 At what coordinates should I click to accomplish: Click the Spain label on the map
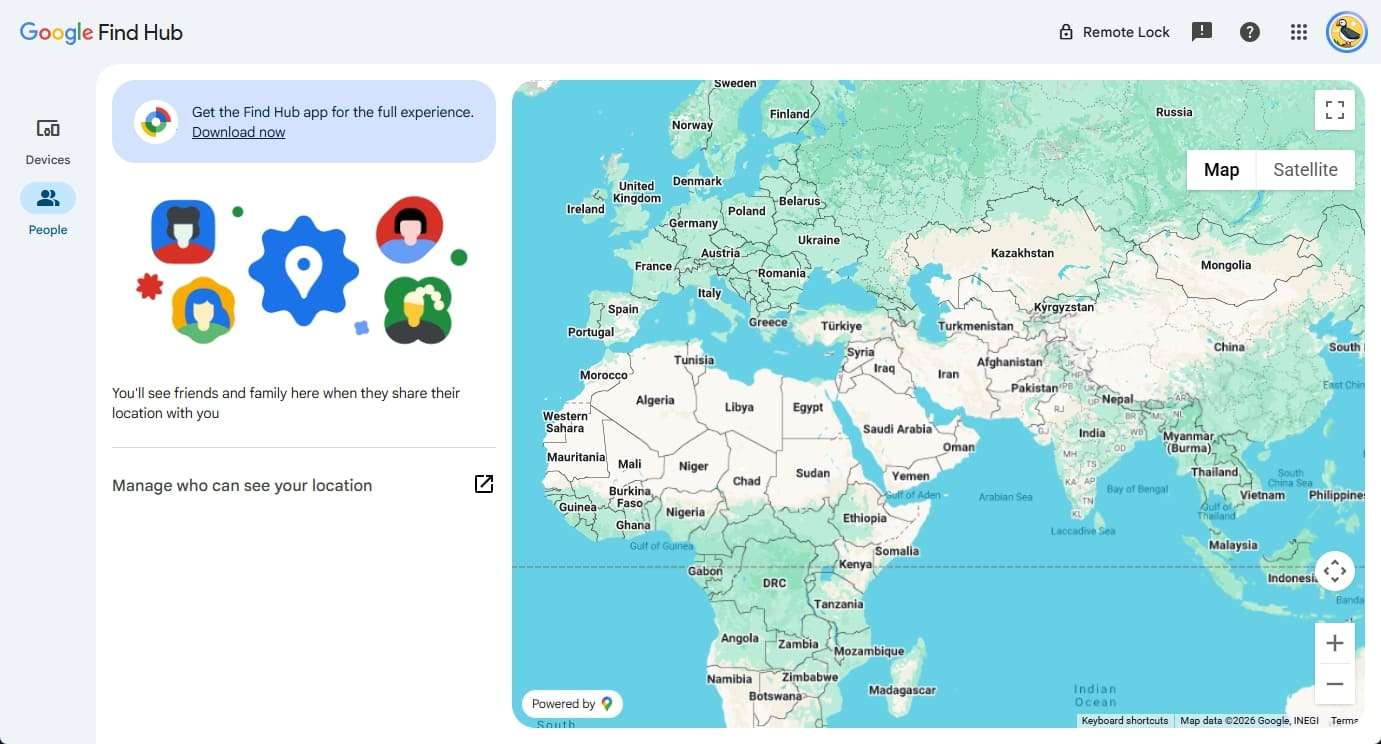point(623,309)
